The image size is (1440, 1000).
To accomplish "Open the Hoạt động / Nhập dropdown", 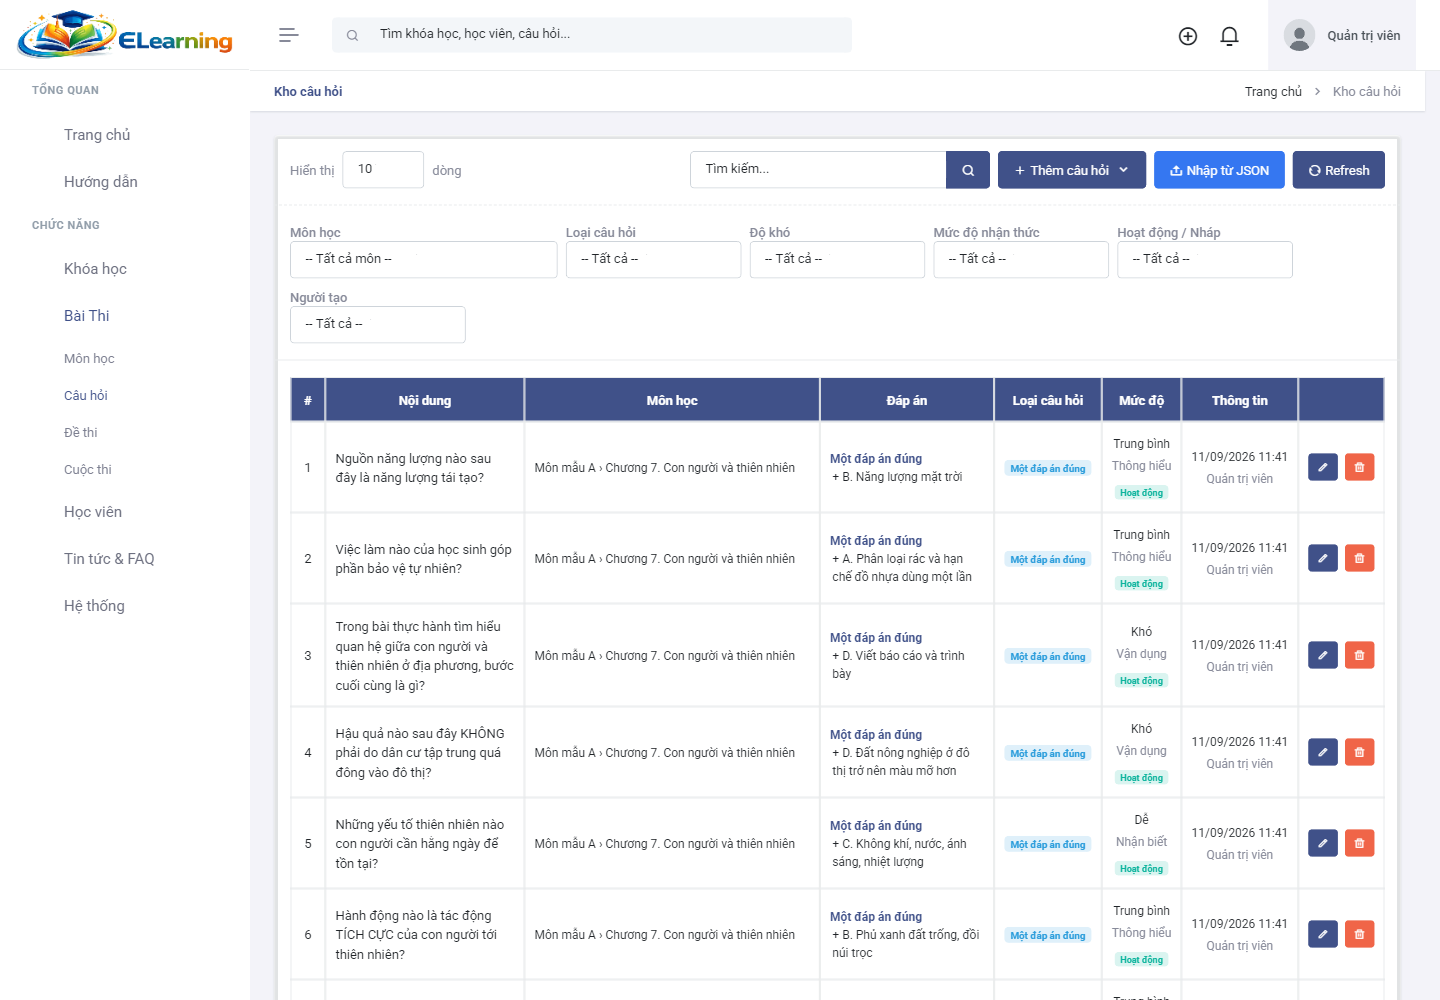I will 1205,259.
